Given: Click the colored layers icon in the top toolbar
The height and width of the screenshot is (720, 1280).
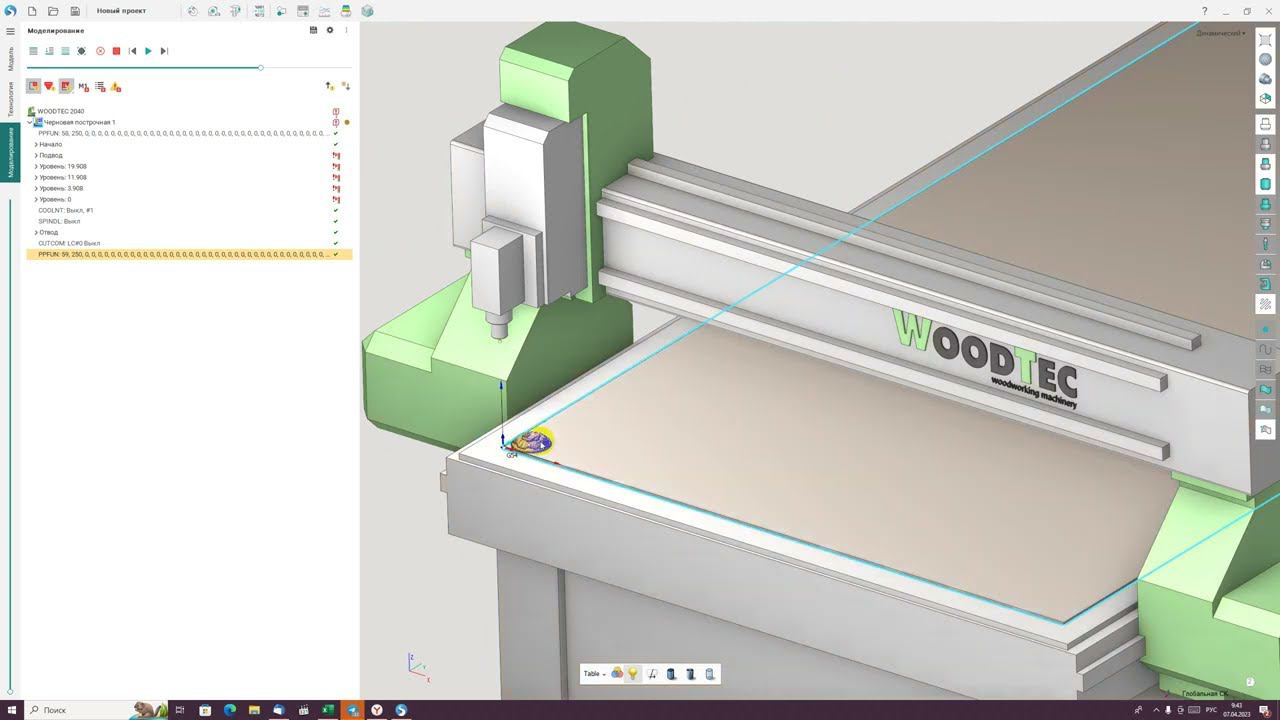Looking at the screenshot, I should [346, 11].
